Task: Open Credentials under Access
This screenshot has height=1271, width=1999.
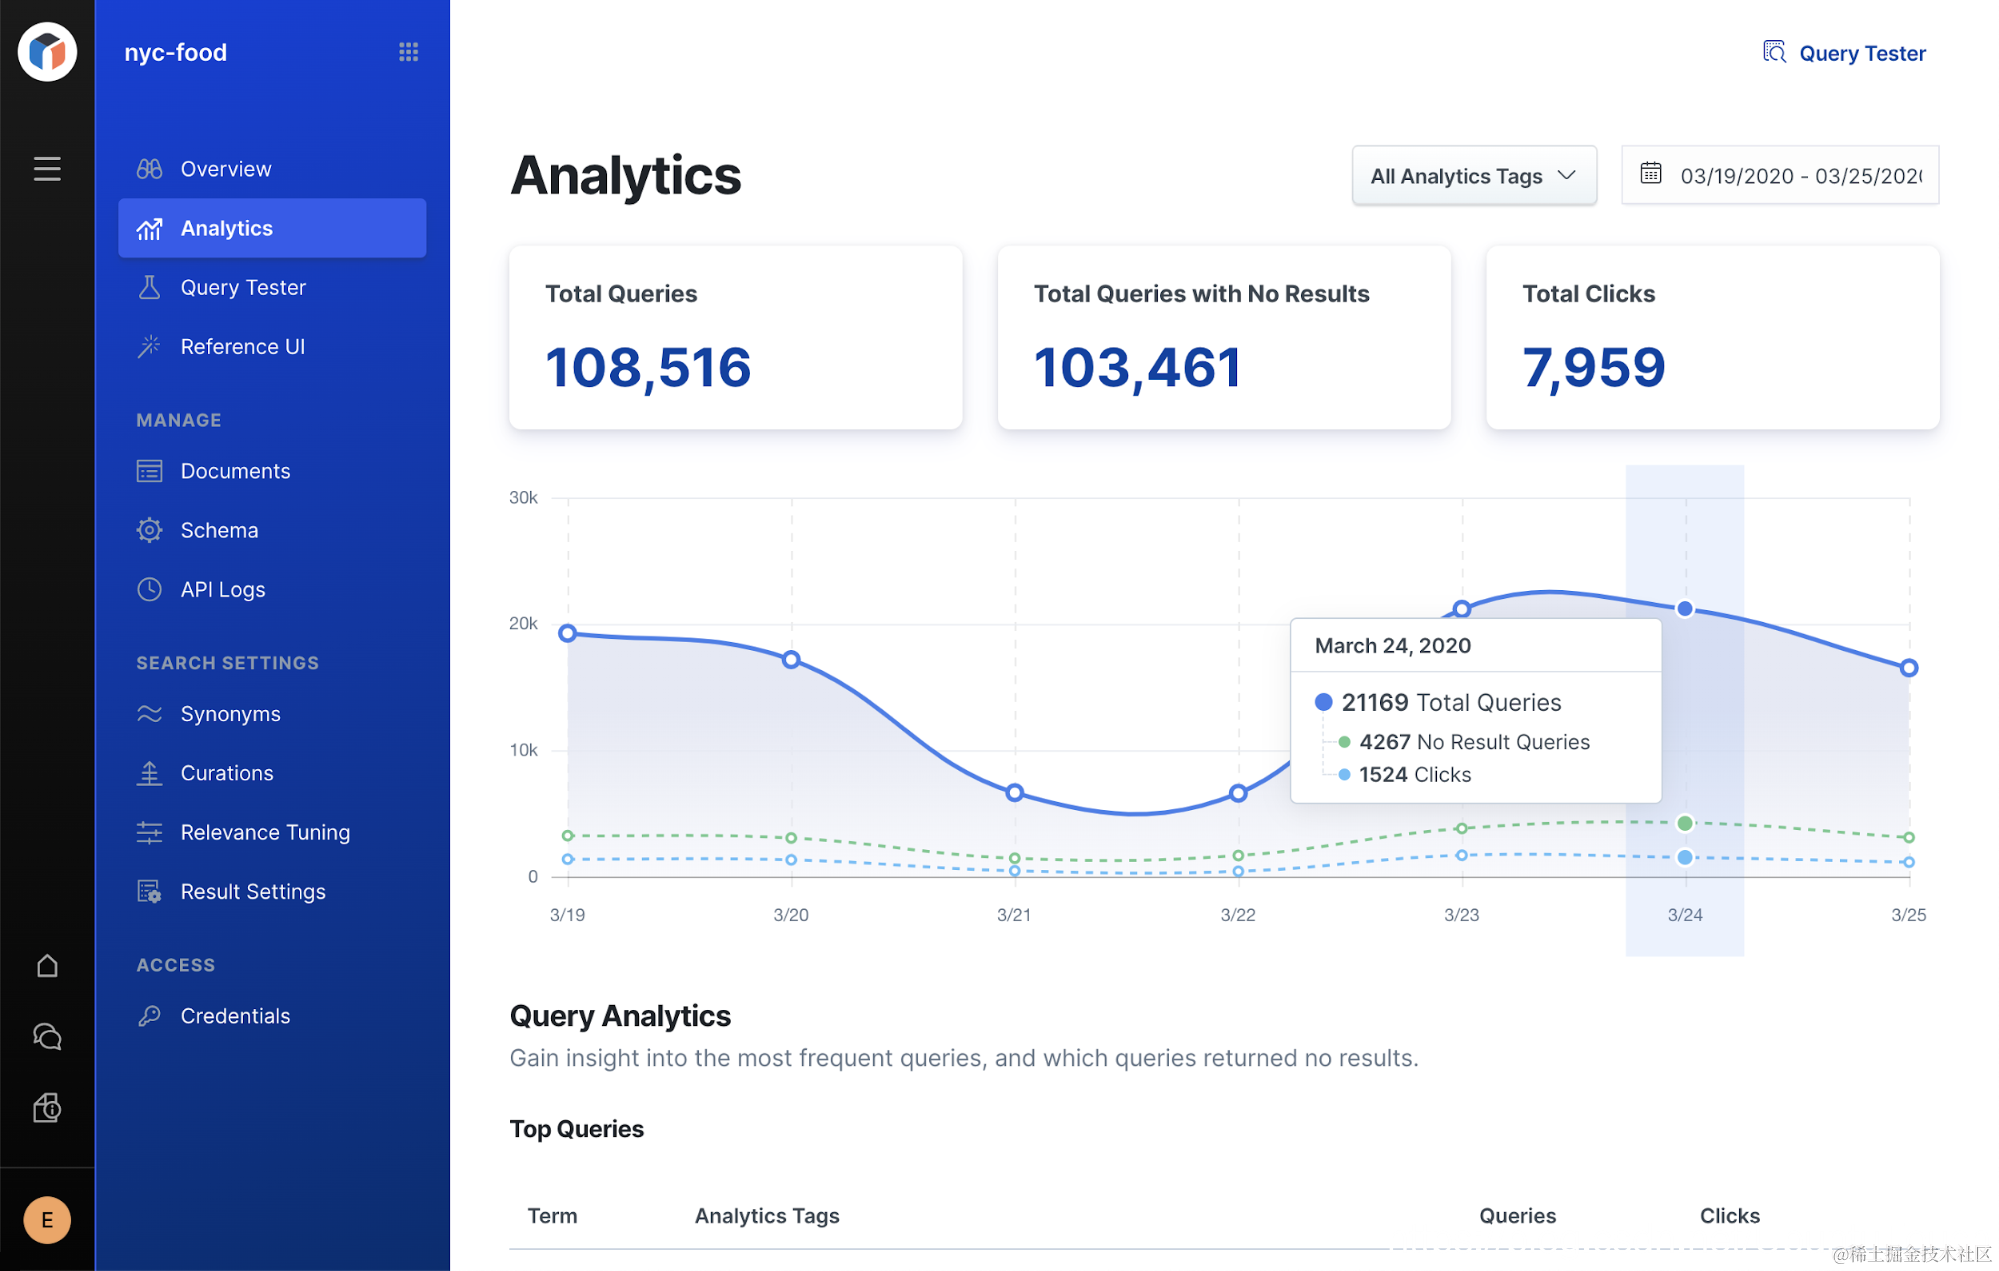Action: tap(235, 1016)
